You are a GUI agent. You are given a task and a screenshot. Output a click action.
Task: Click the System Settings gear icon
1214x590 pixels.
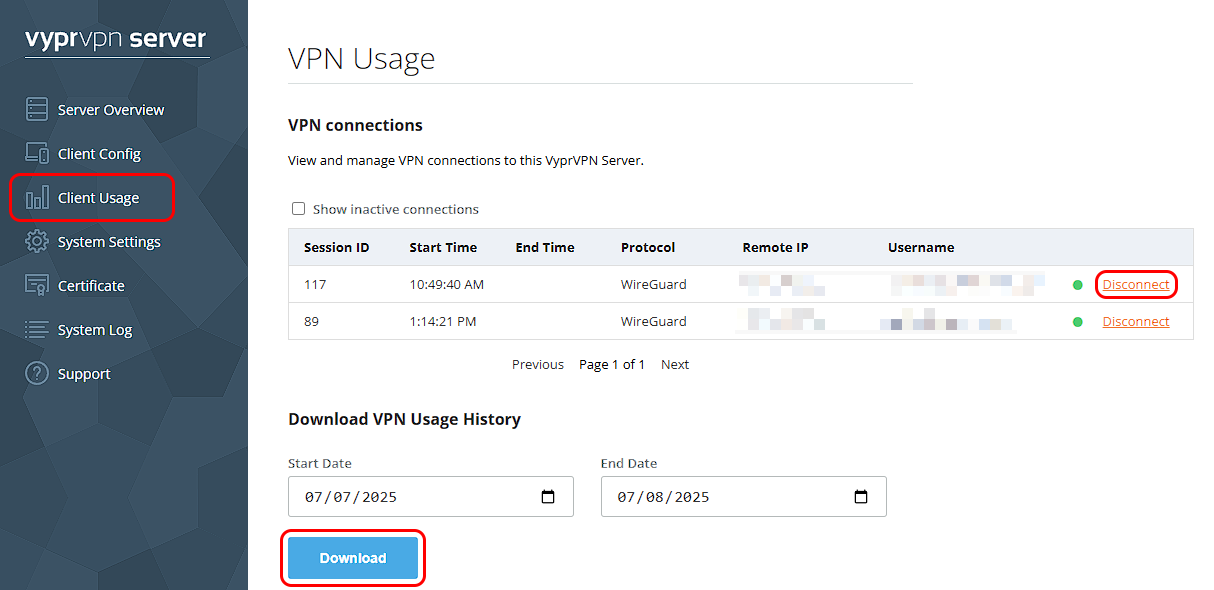[37, 241]
